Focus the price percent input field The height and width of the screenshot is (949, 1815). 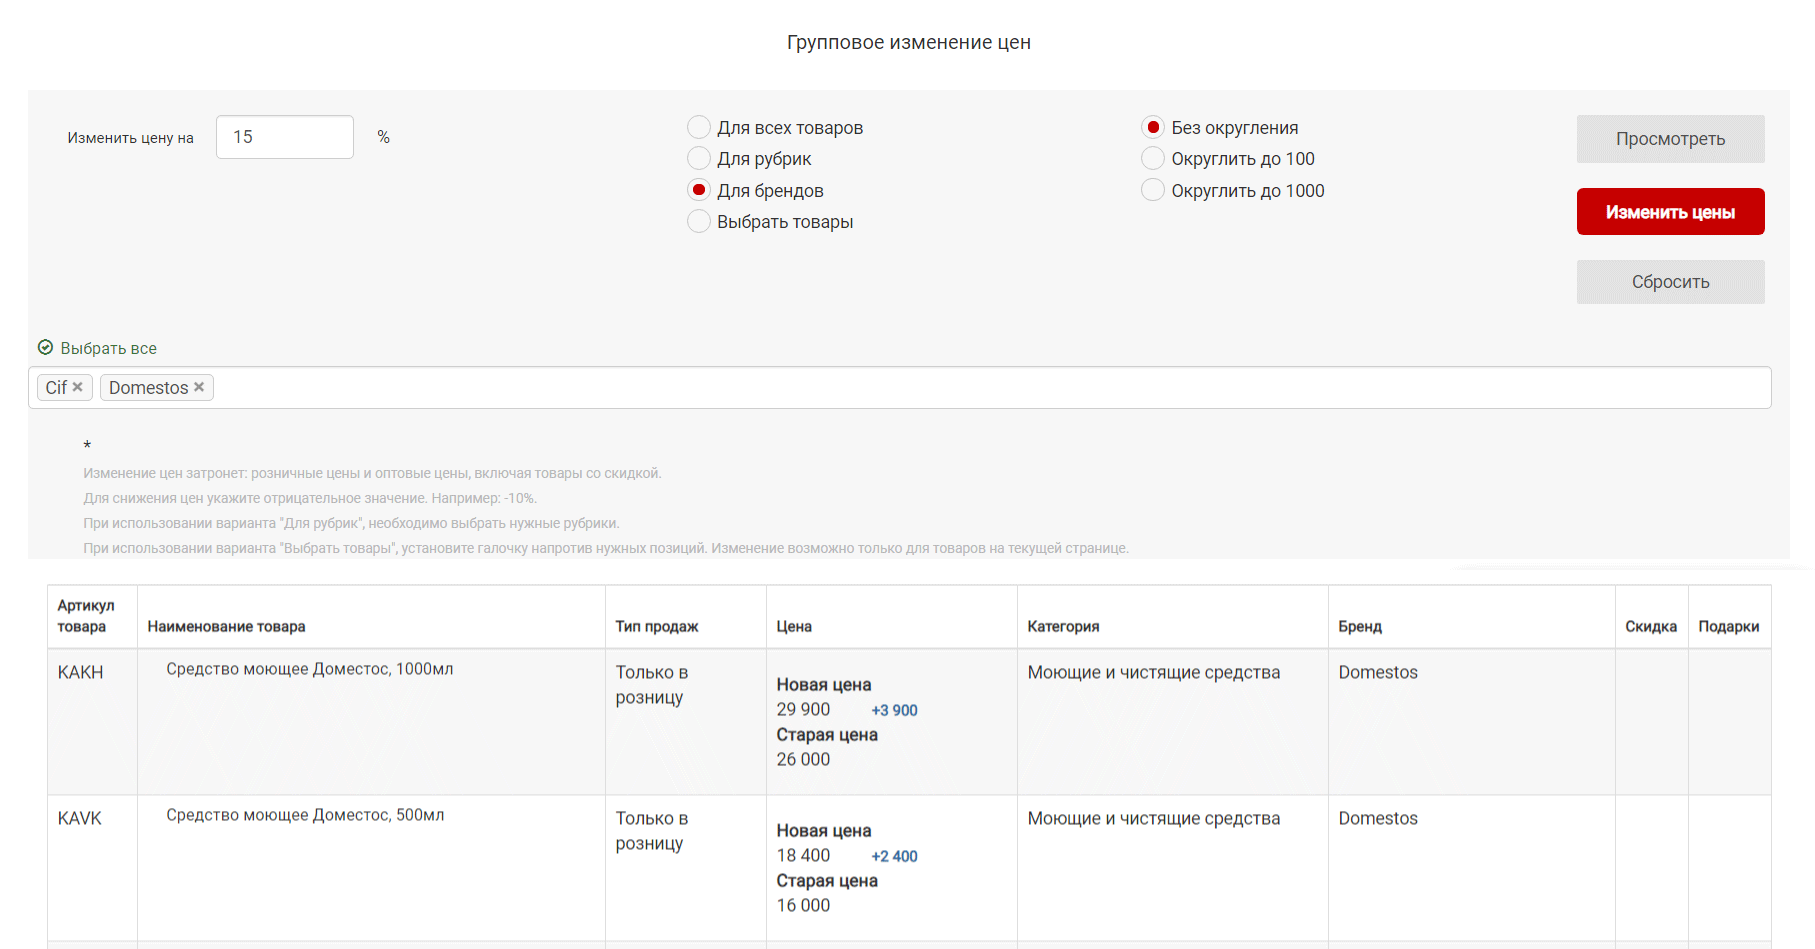(285, 137)
